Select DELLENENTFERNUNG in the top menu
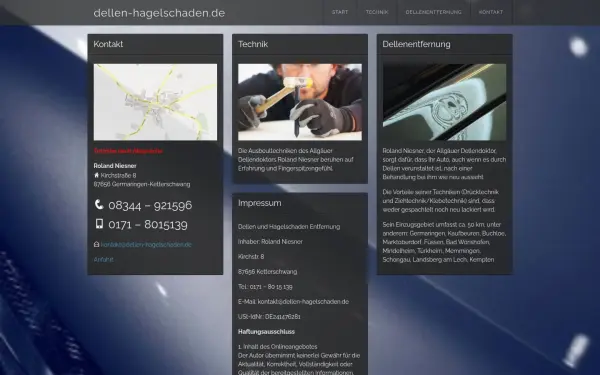Screen dimensions: 600x375 (x=434, y=12)
